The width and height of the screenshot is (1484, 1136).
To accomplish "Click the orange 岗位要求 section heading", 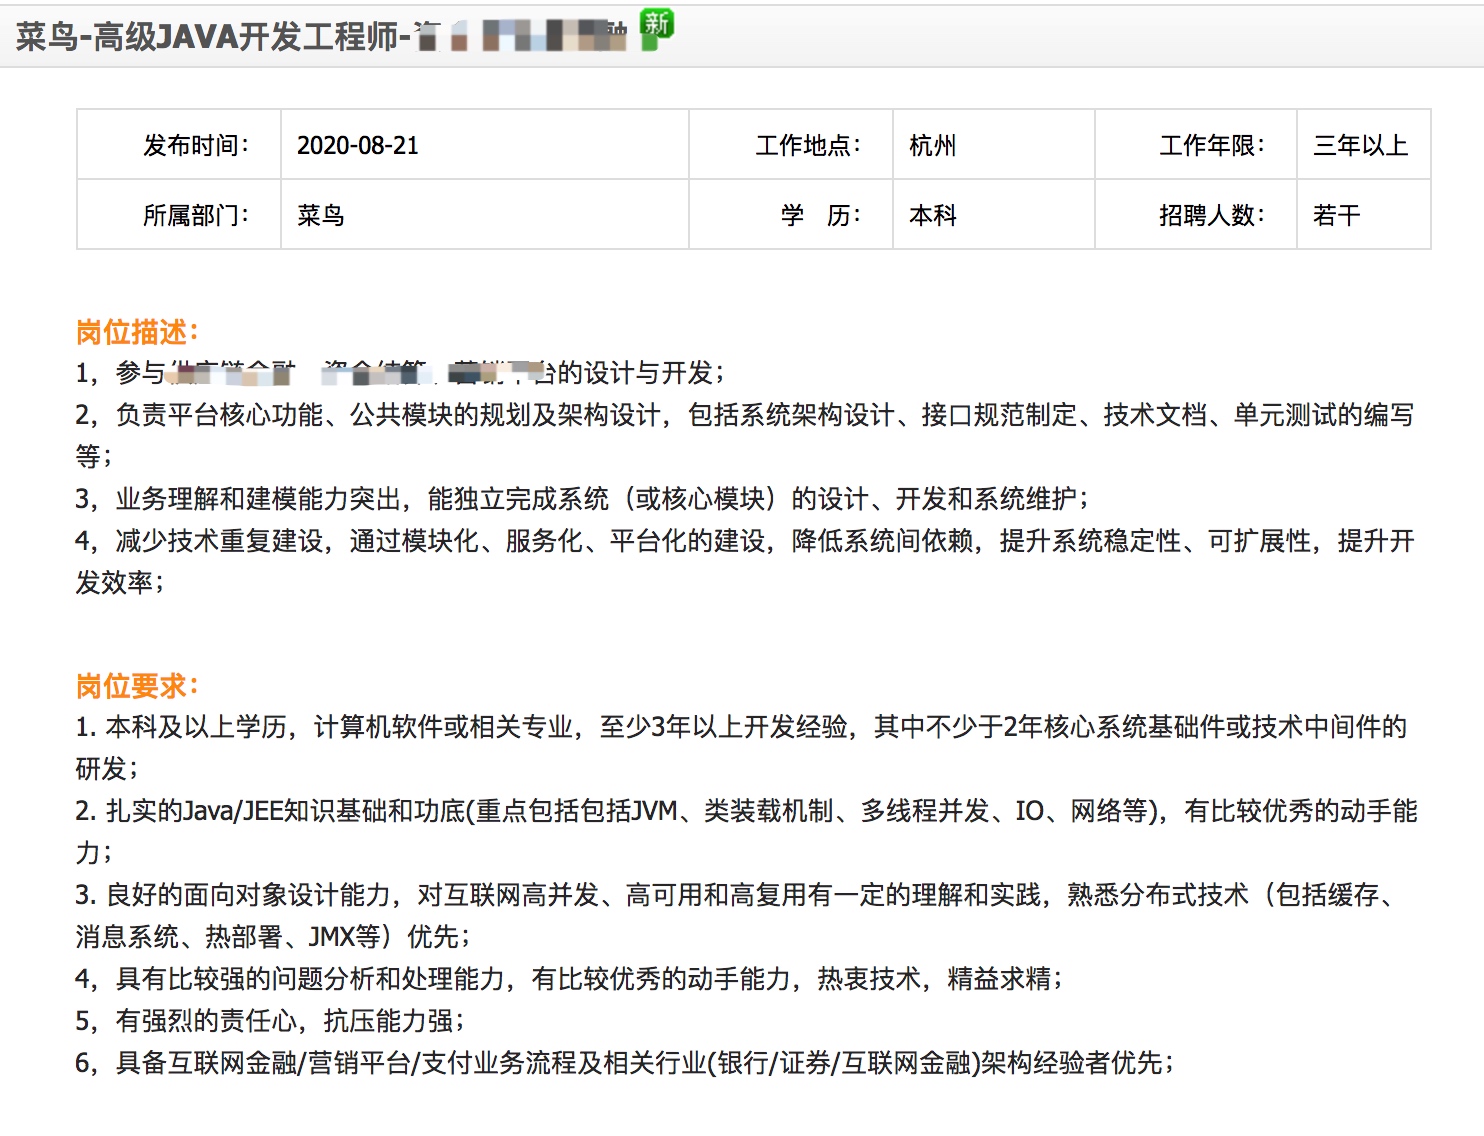I will click(x=137, y=686).
